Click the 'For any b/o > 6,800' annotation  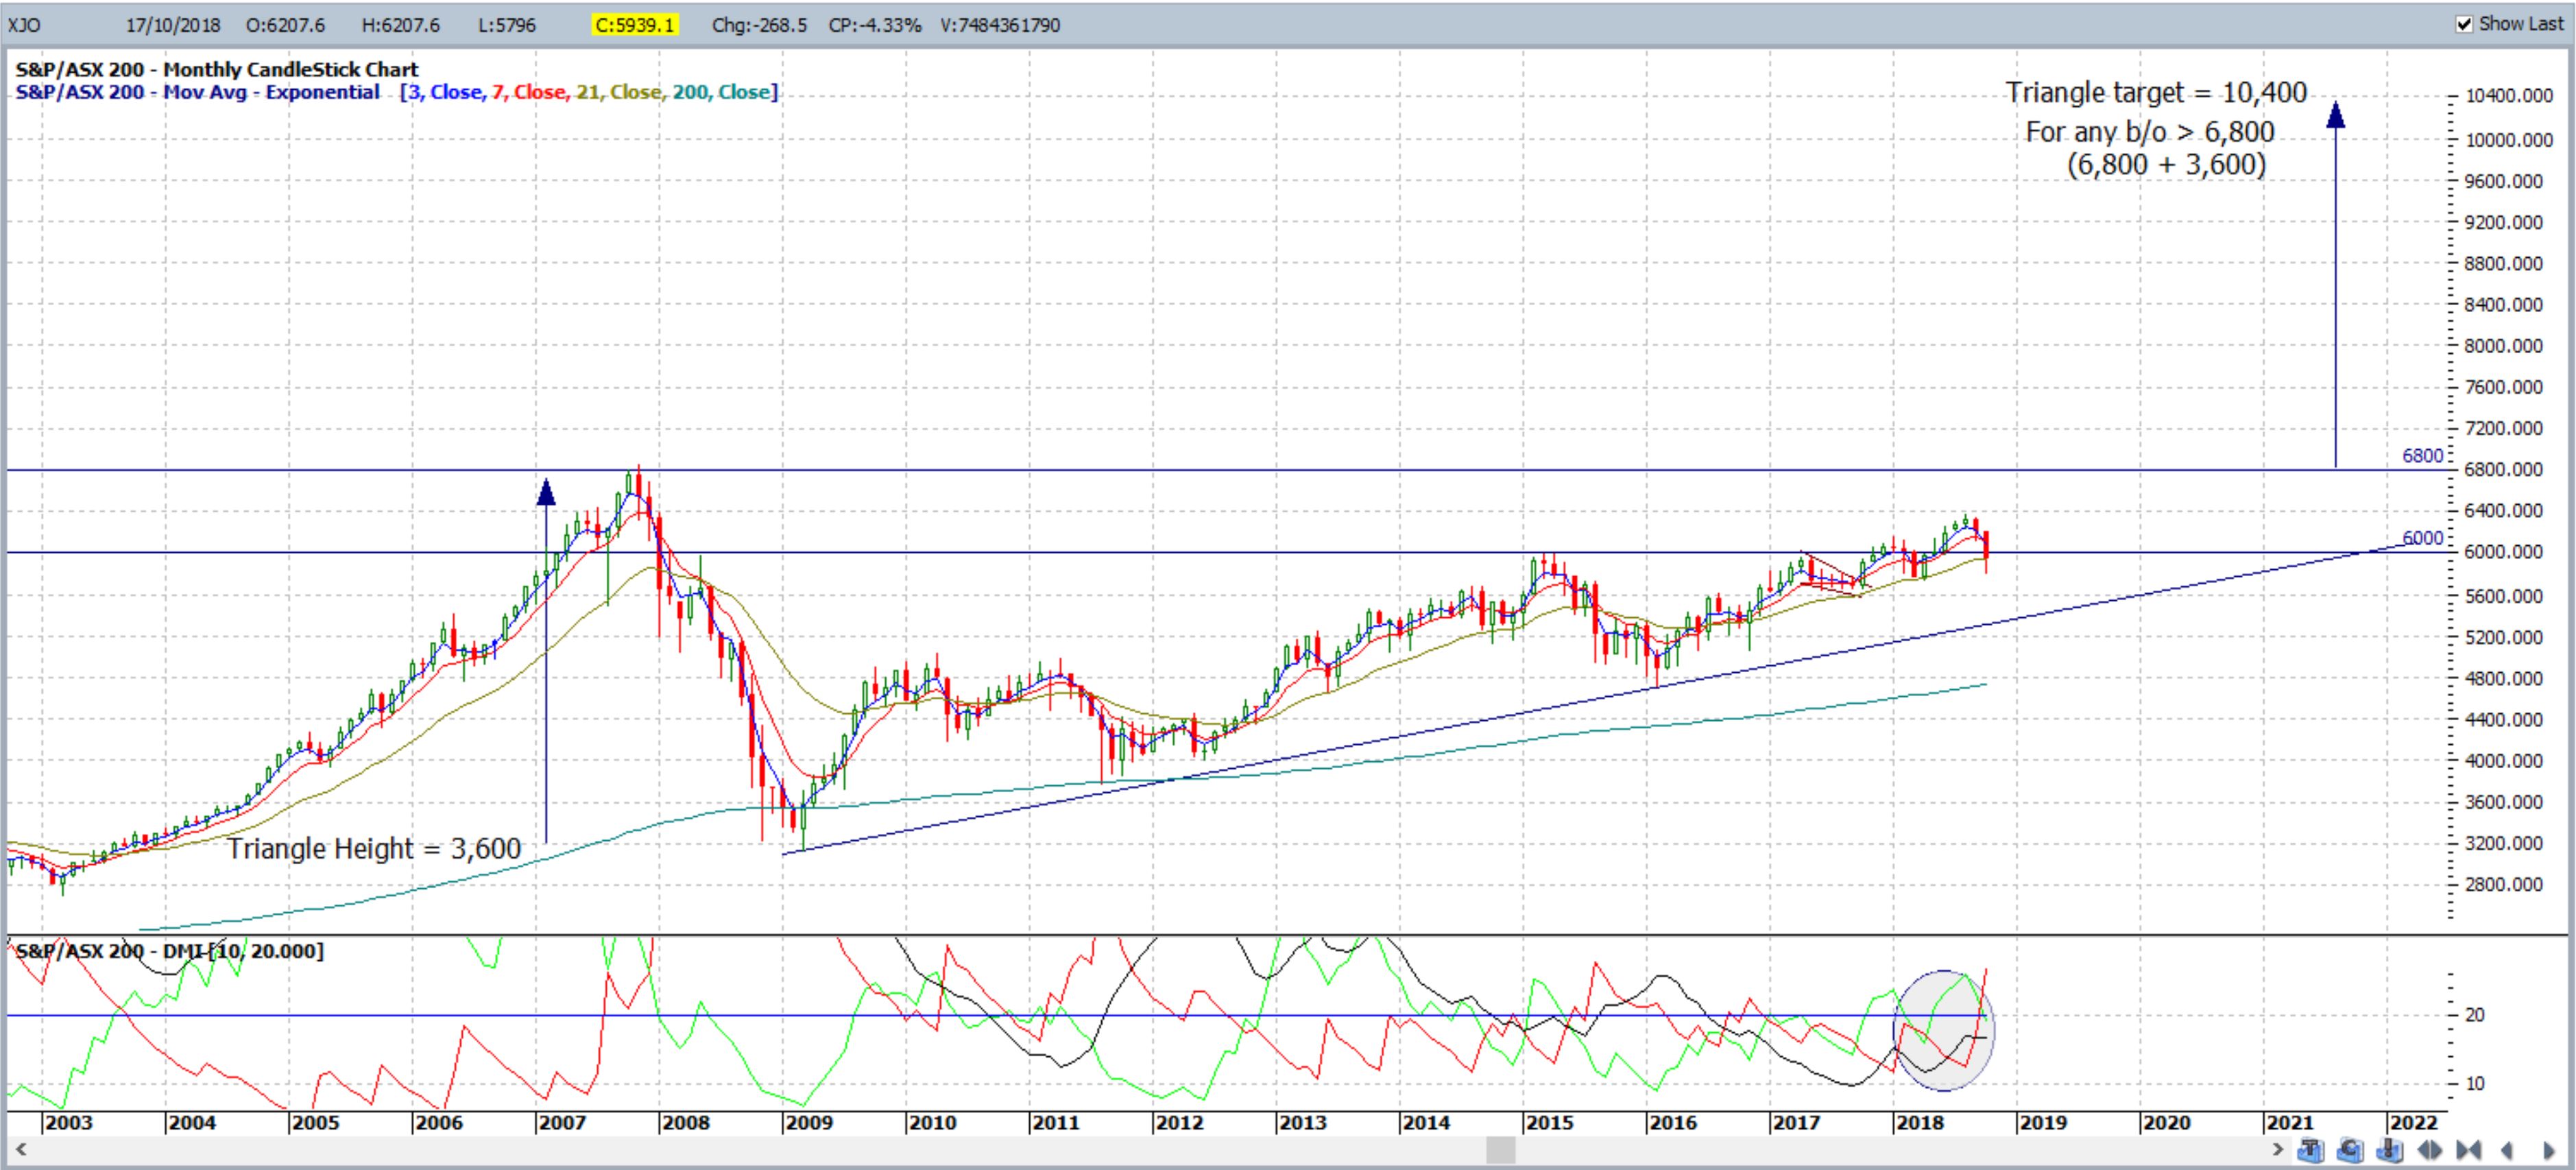(x=2150, y=132)
